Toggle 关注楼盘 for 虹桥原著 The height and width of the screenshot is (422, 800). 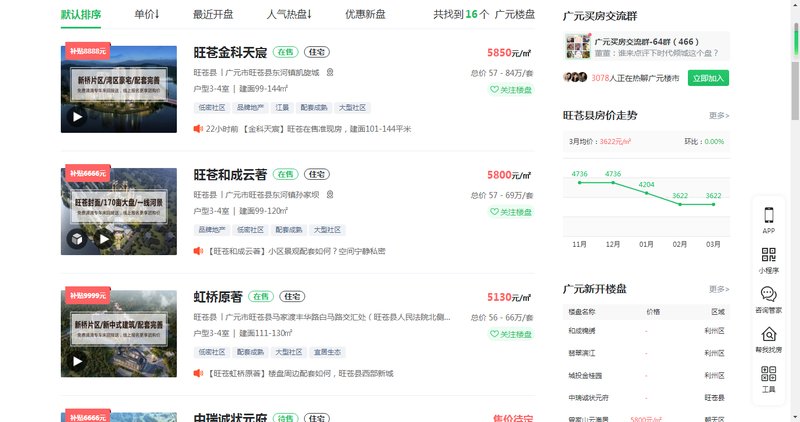click(511, 334)
